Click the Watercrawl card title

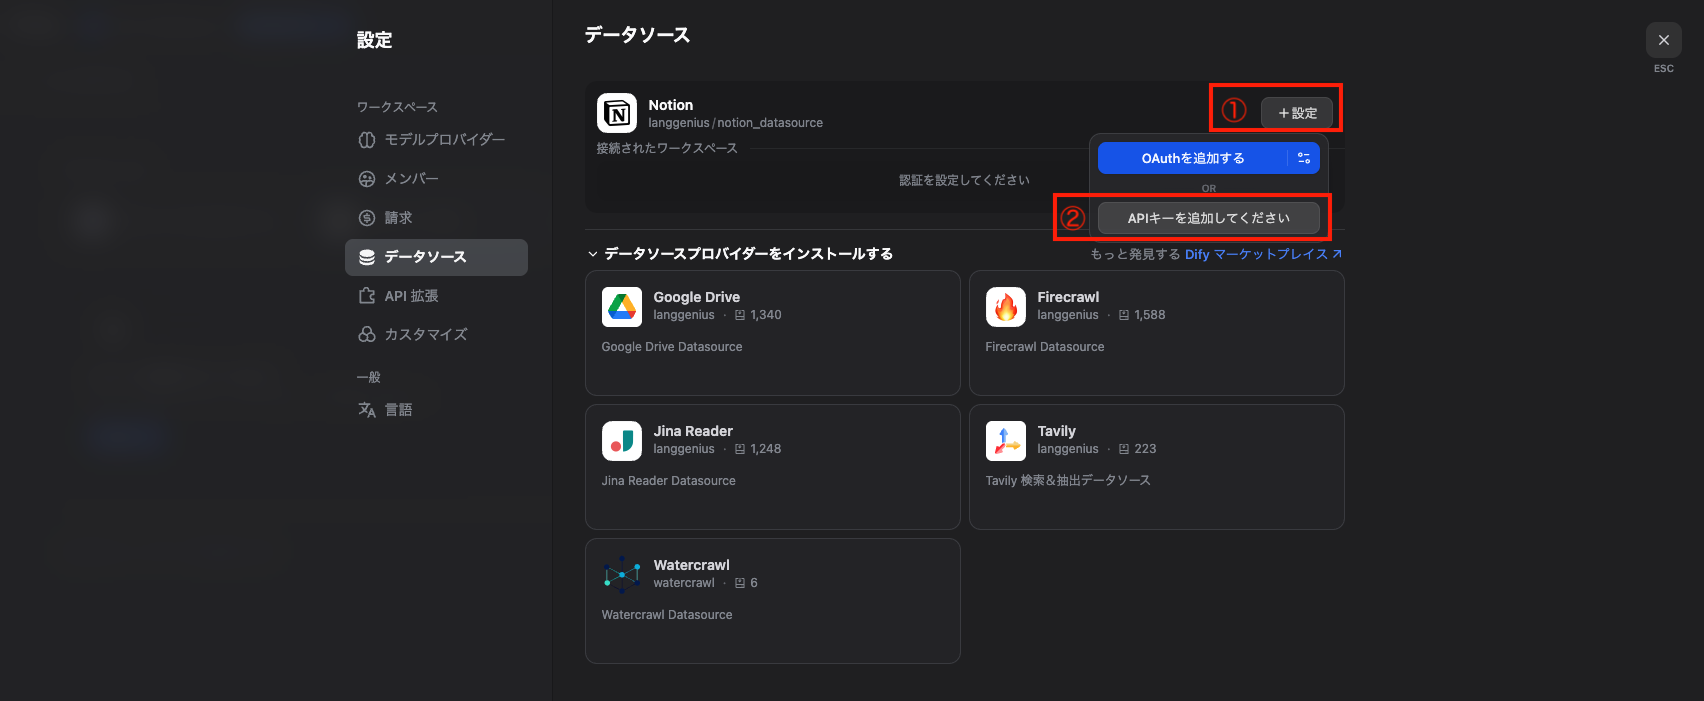692,565
